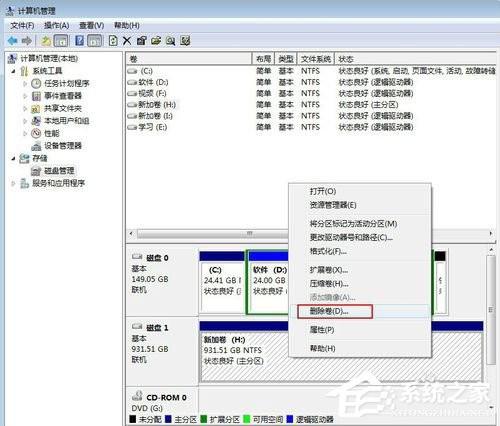500x426 pixels.
Task: Select the (C:) partition block on Disk 0
Action: point(222,283)
